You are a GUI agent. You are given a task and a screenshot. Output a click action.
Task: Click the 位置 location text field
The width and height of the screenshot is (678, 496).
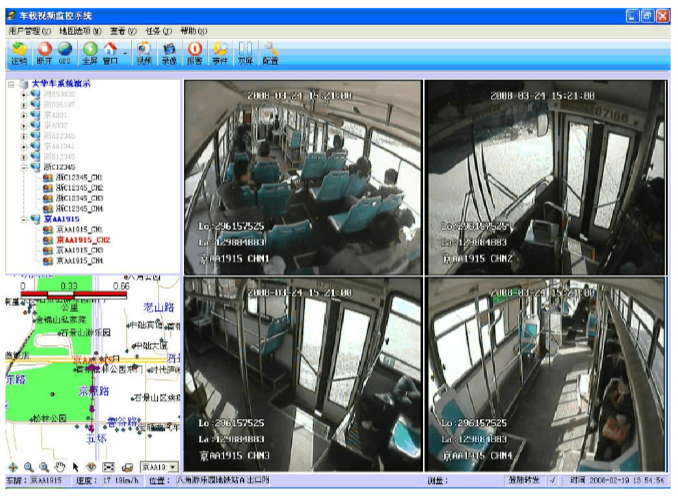tap(223, 480)
